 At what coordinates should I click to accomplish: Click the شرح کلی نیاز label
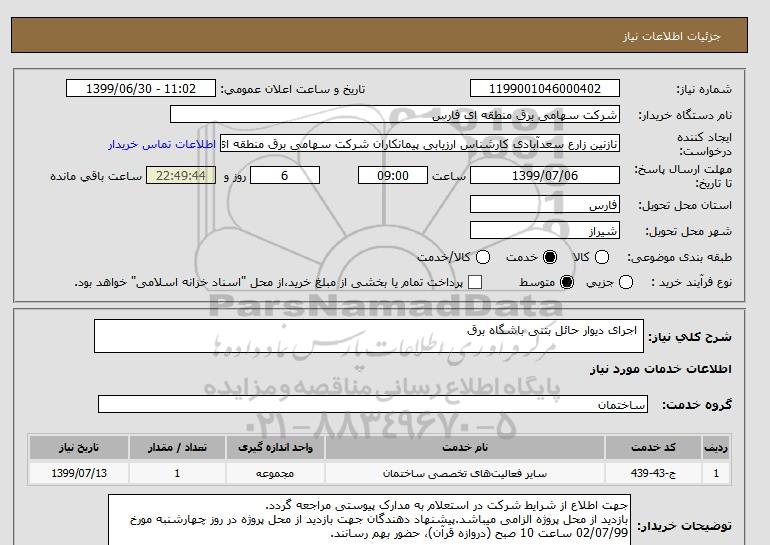[690, 337]
